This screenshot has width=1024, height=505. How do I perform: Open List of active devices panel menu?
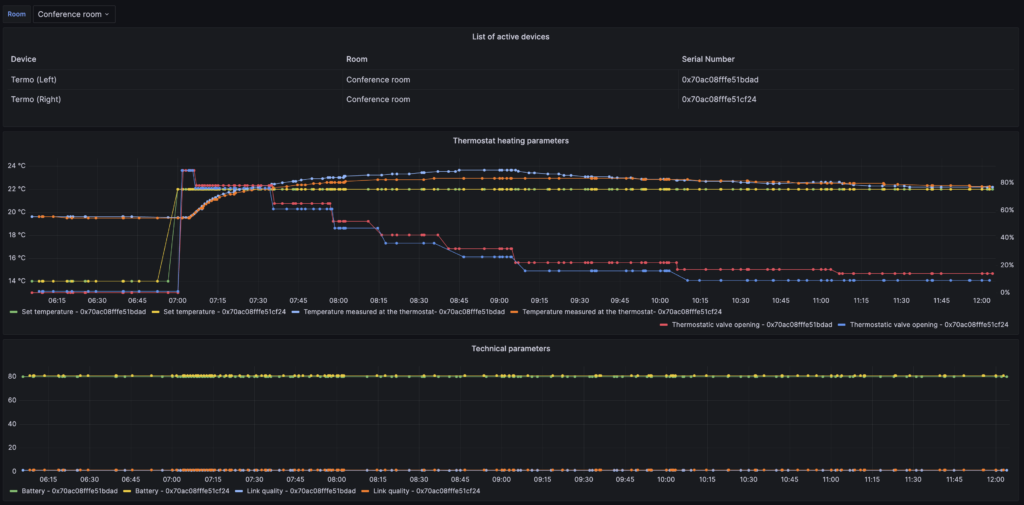pyautogui.click(x=511, y=37)
